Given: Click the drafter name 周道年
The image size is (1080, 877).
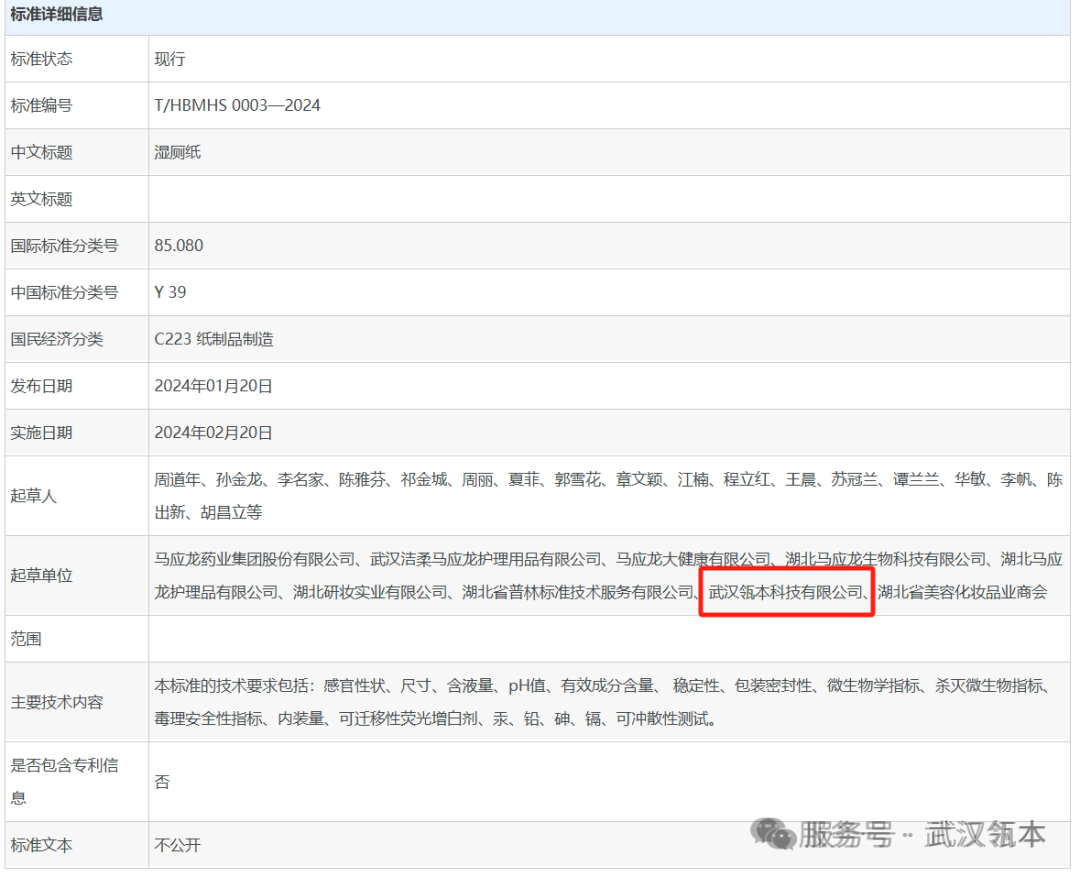Looking at the screenshot, I should 177,479.
